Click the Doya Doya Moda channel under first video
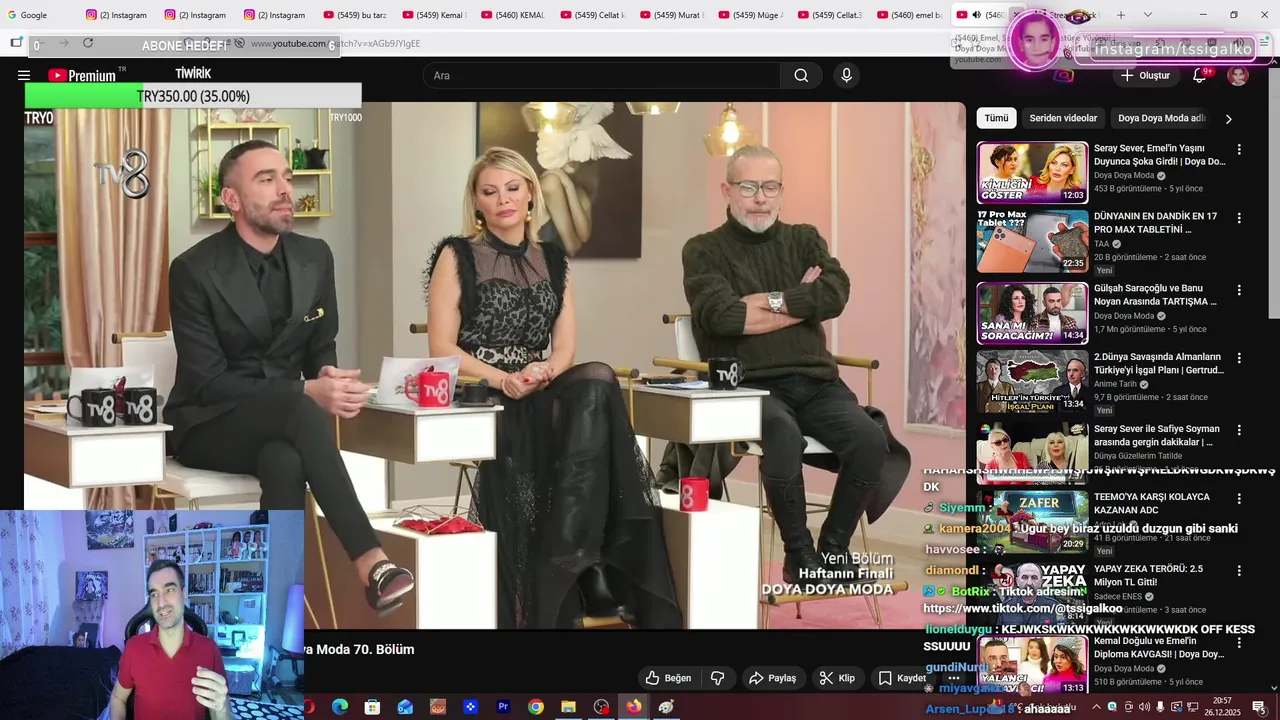1280x720 pixels. pyautogui.click(x=1123, y=175)
